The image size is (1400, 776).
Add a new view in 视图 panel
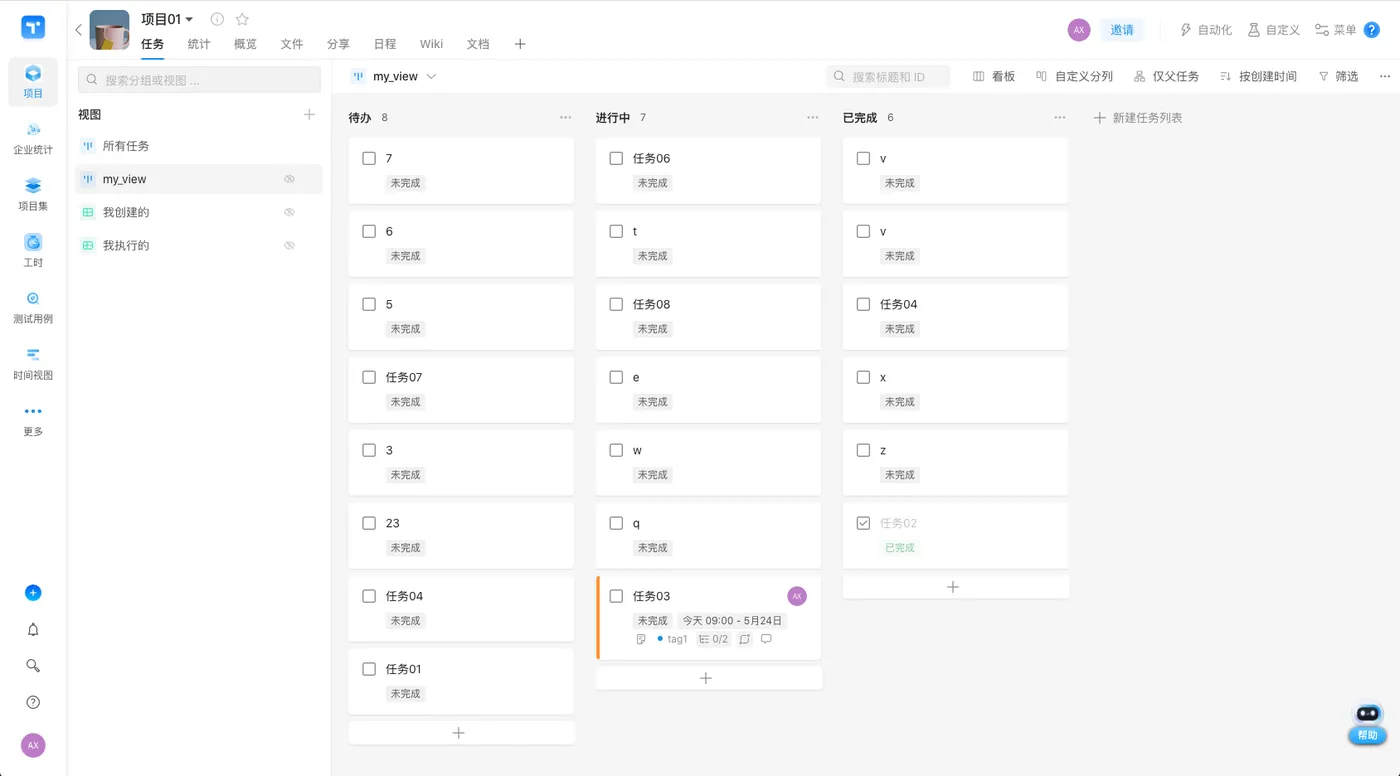pos(309,115)
